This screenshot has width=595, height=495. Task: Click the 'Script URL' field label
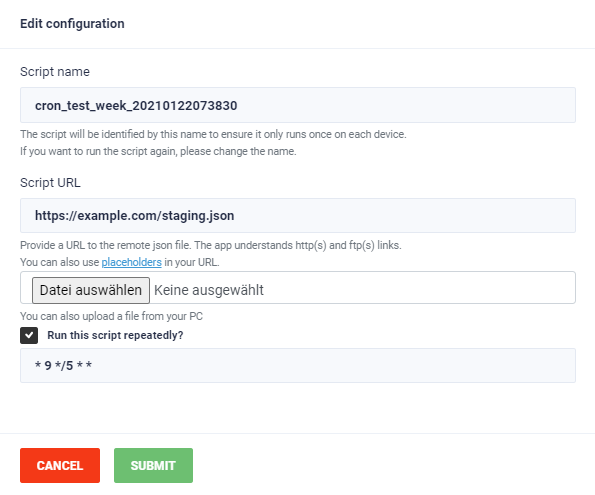point(50,183)
